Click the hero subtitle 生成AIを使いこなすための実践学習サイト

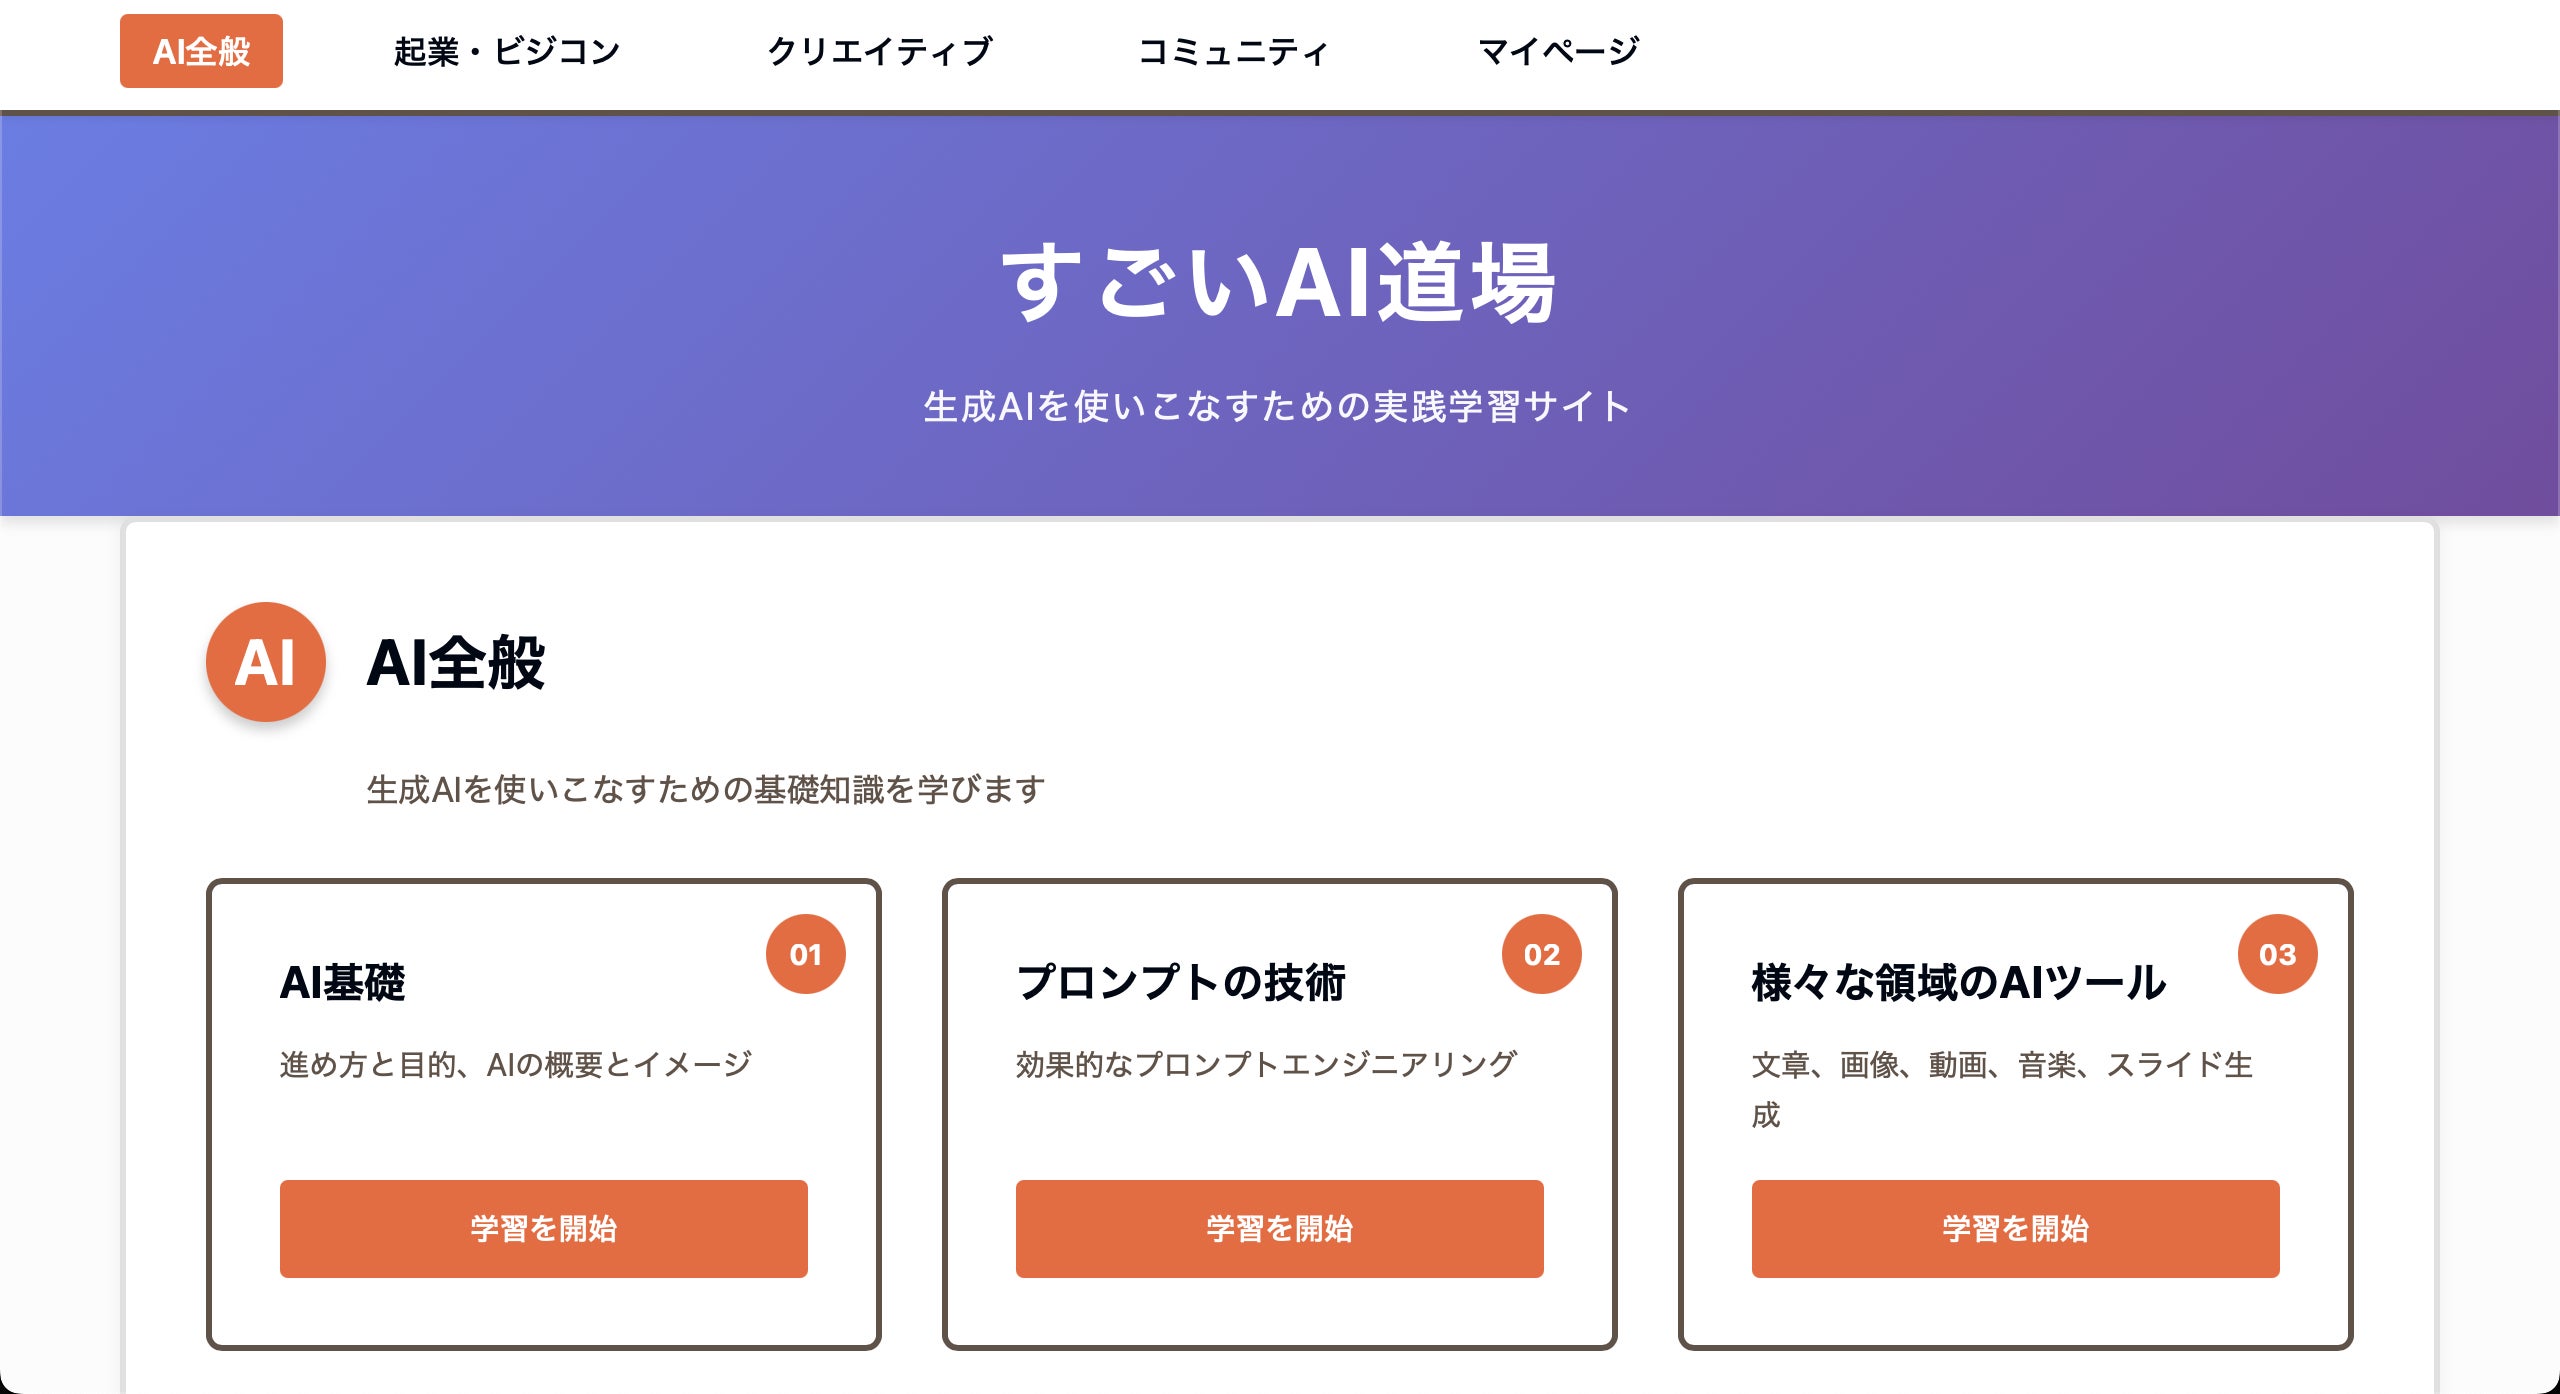pyautogui.click(x=1279, y=407)
